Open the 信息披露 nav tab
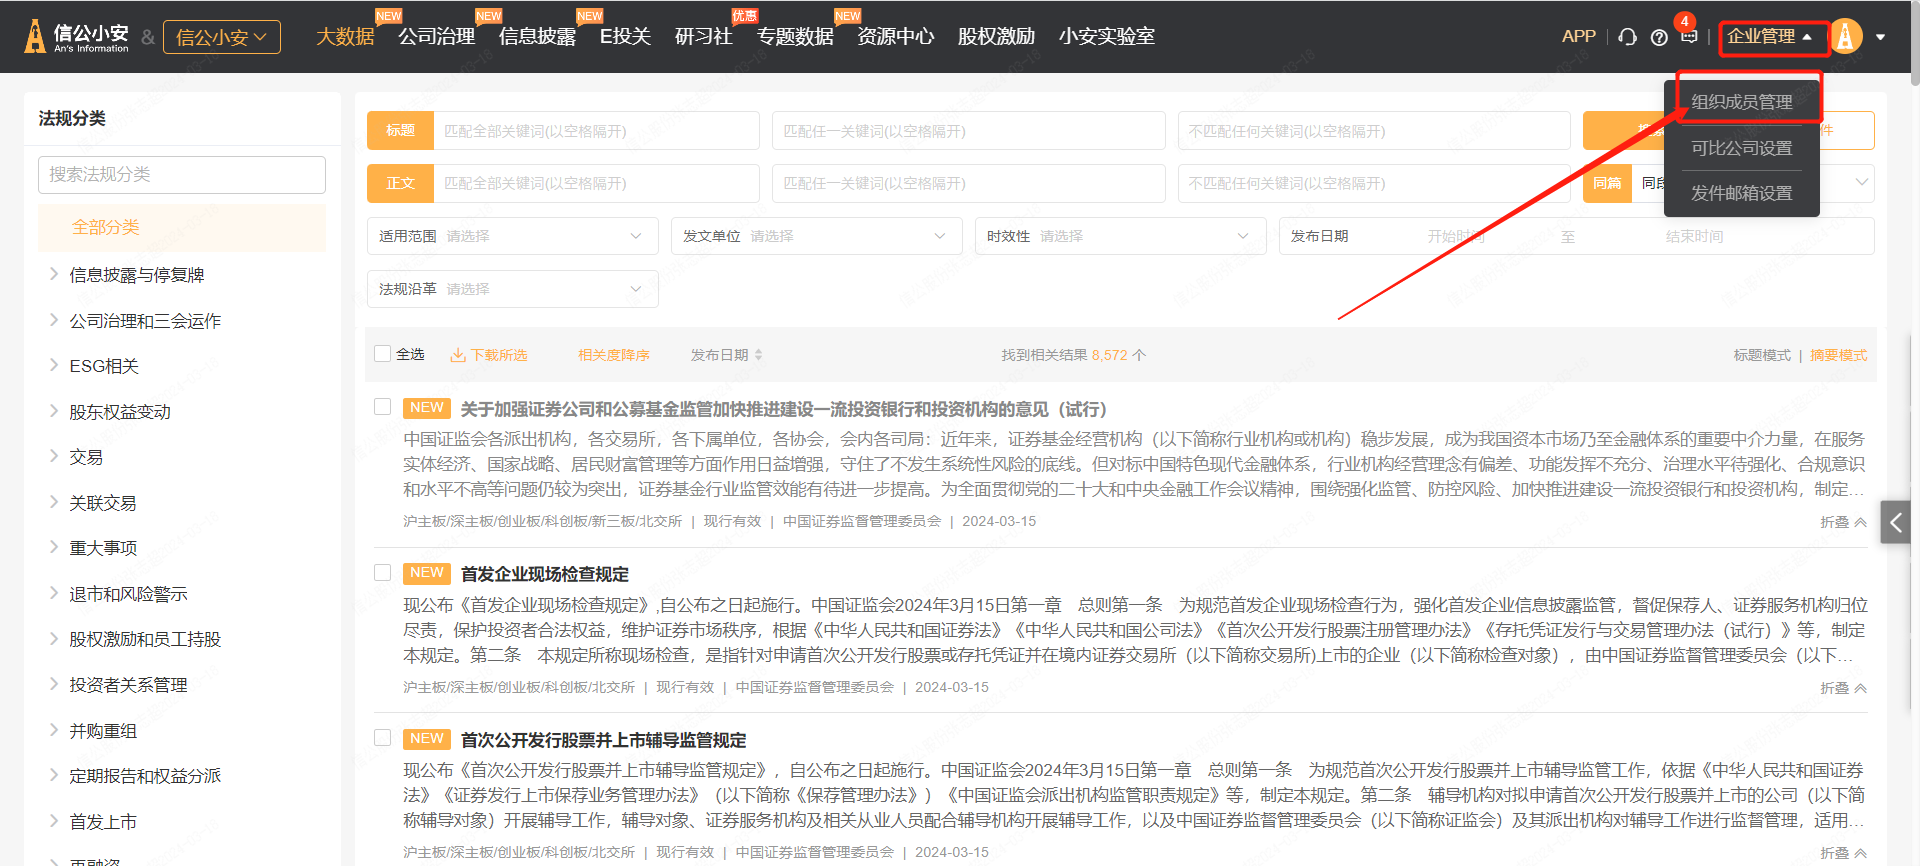Image resolution: width=1920 pixels, height=866 pixels. pos(537,37)
